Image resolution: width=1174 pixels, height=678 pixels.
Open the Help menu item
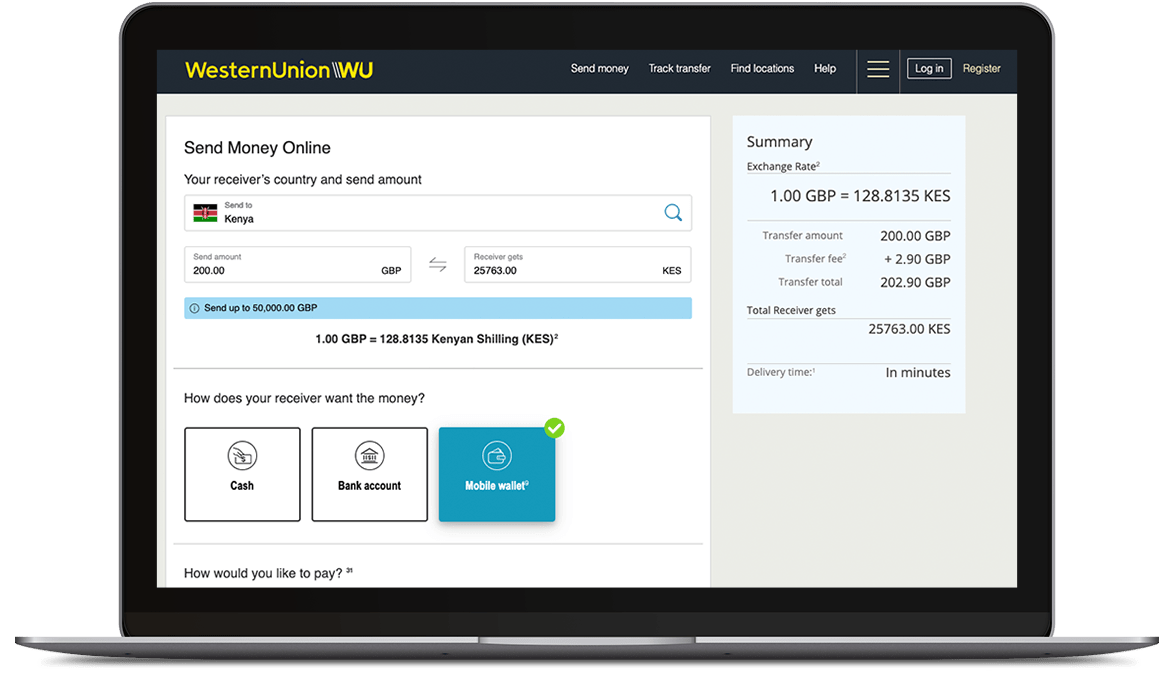(x=825, y=69)
